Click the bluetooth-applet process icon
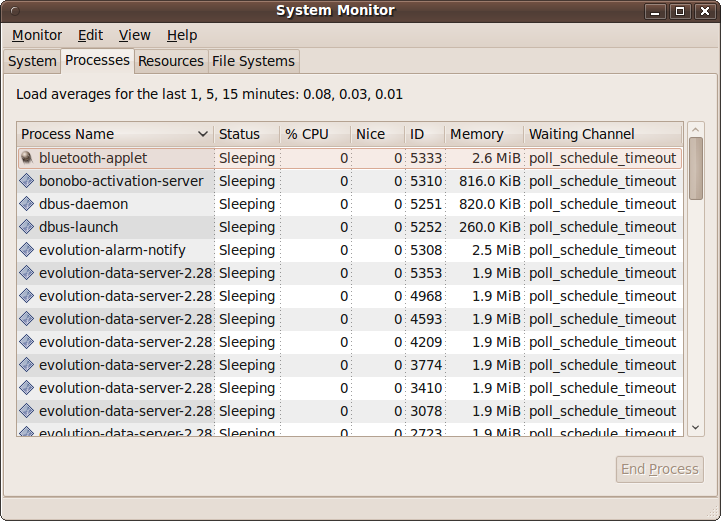 coord(27,158)
